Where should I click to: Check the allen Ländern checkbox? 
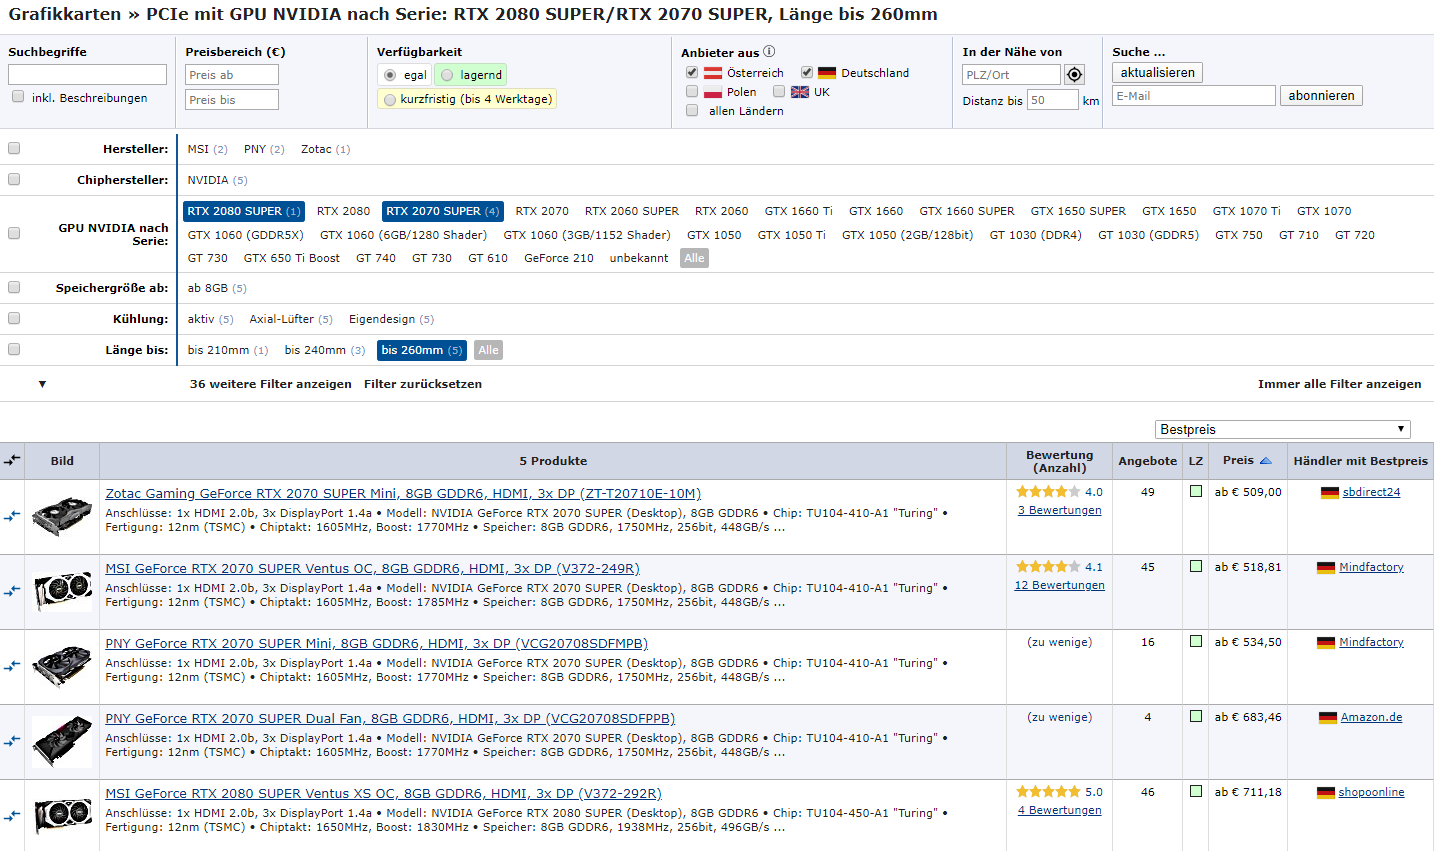(x=691, y=111)
